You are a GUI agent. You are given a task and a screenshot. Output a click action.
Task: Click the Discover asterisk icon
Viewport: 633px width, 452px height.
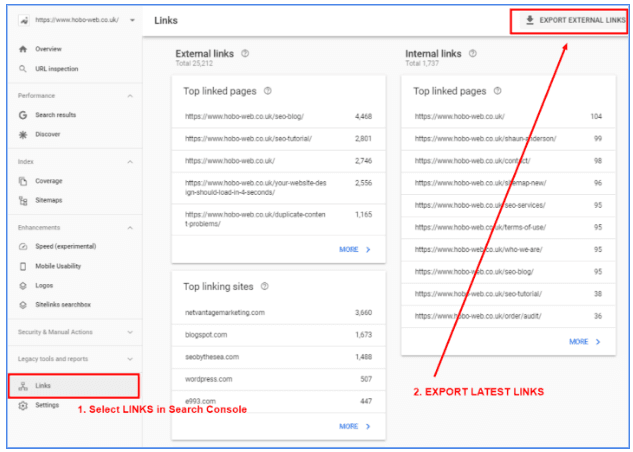[23, 134]
